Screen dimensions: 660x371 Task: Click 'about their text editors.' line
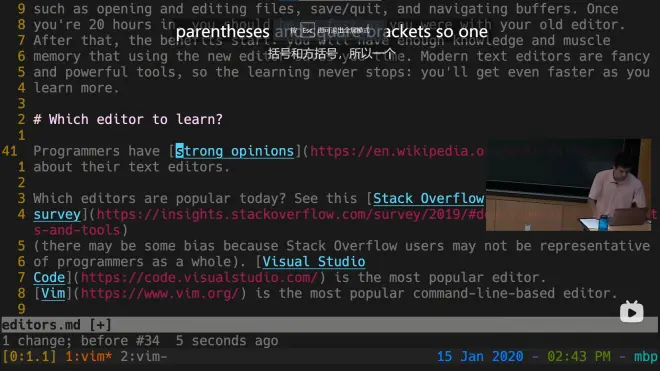tap(132, 167)
